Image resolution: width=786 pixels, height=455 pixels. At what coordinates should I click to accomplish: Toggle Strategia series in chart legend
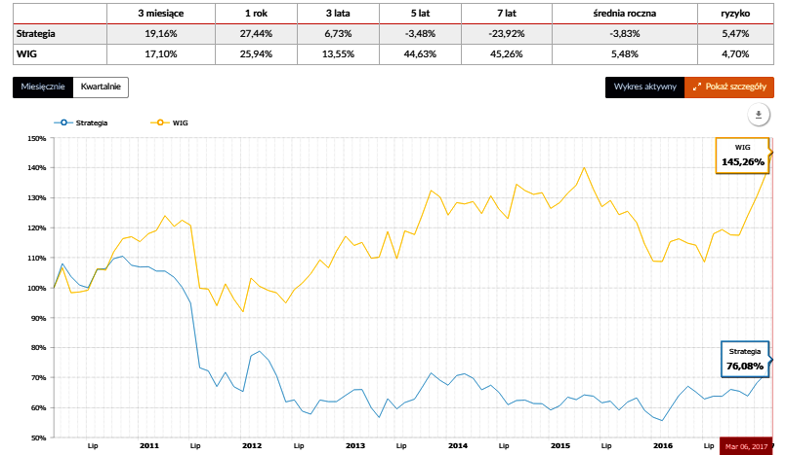click(x=81, y=123)
